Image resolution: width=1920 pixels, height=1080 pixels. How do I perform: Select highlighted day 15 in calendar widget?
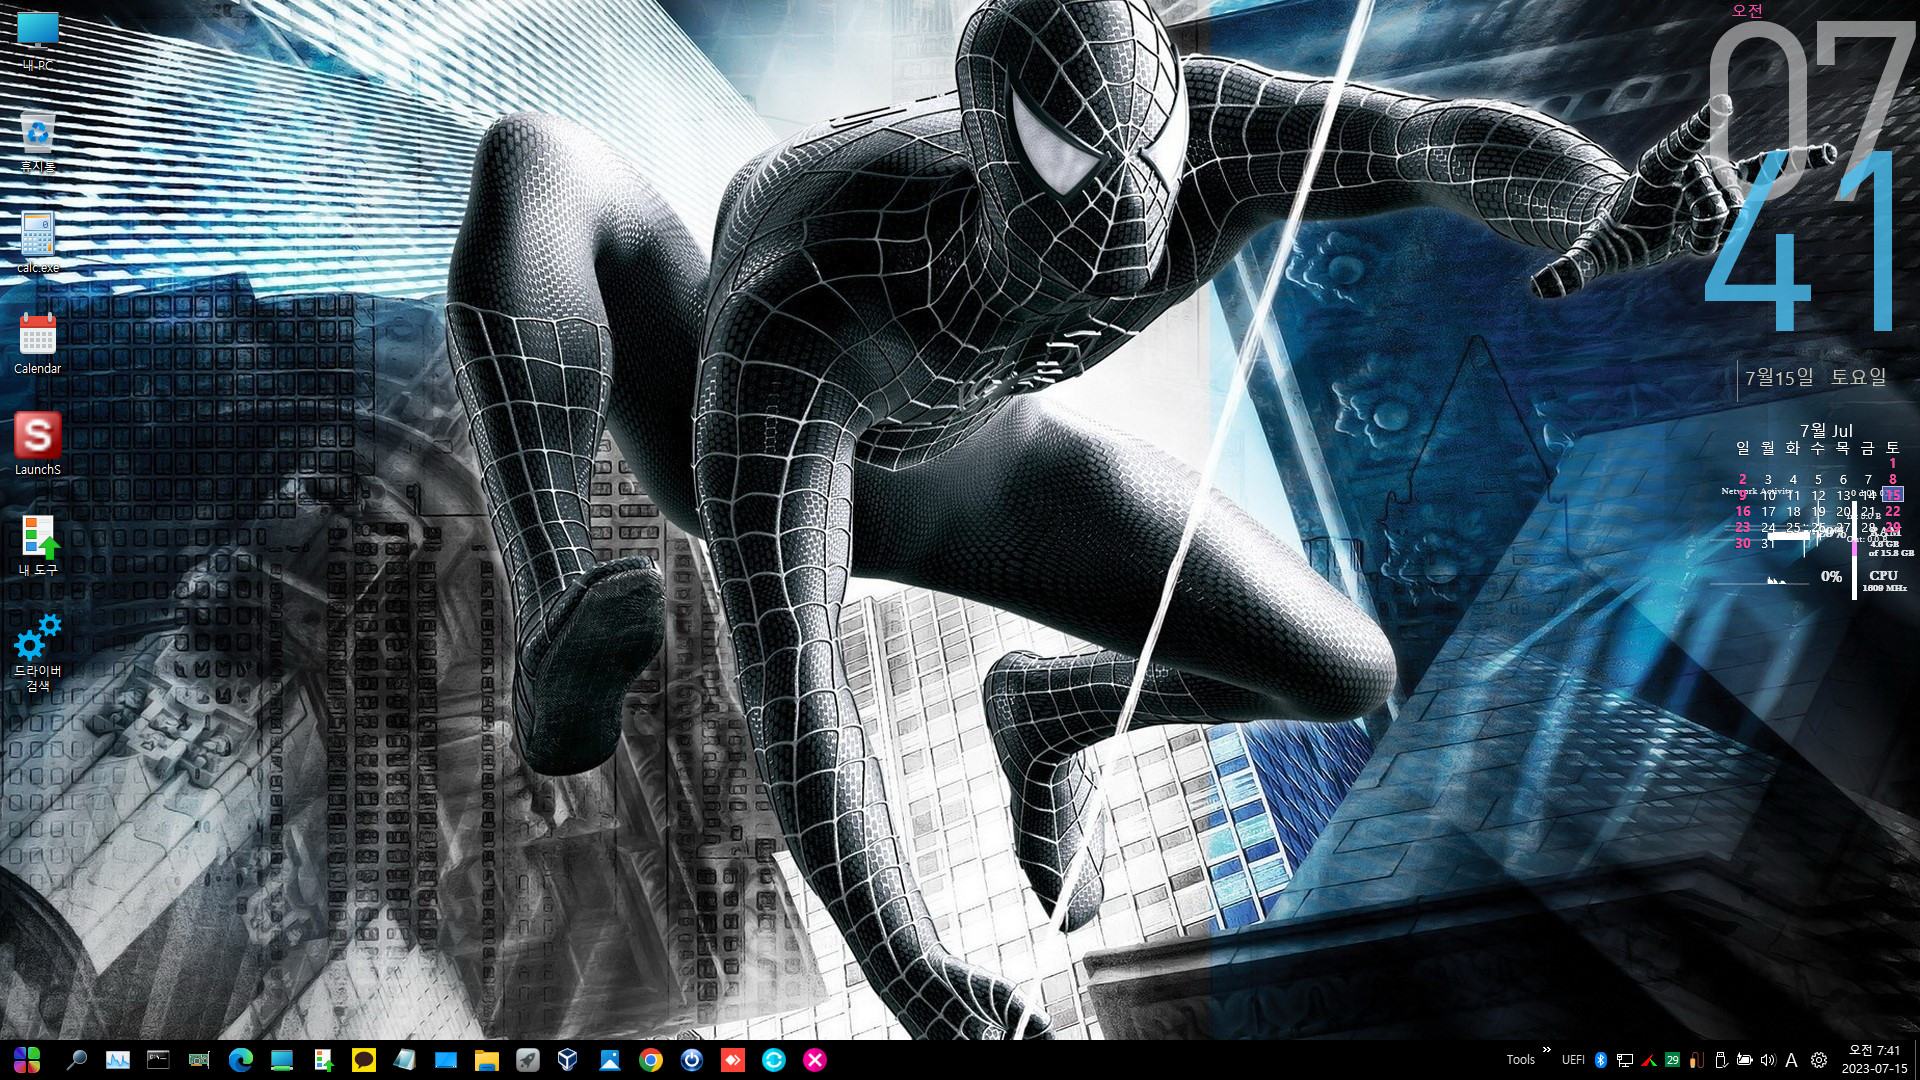(x=1893, y=495)
